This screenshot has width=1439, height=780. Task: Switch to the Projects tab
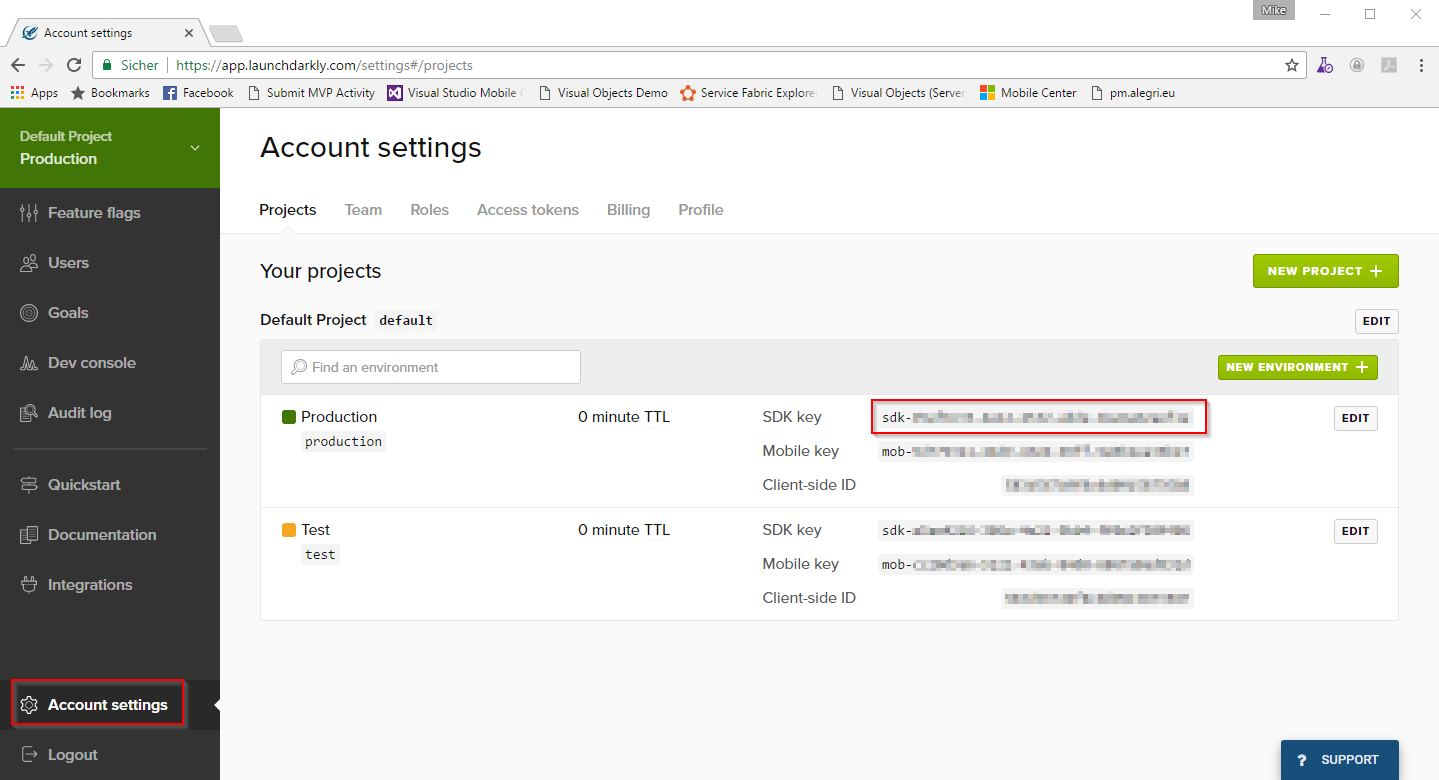288,210
